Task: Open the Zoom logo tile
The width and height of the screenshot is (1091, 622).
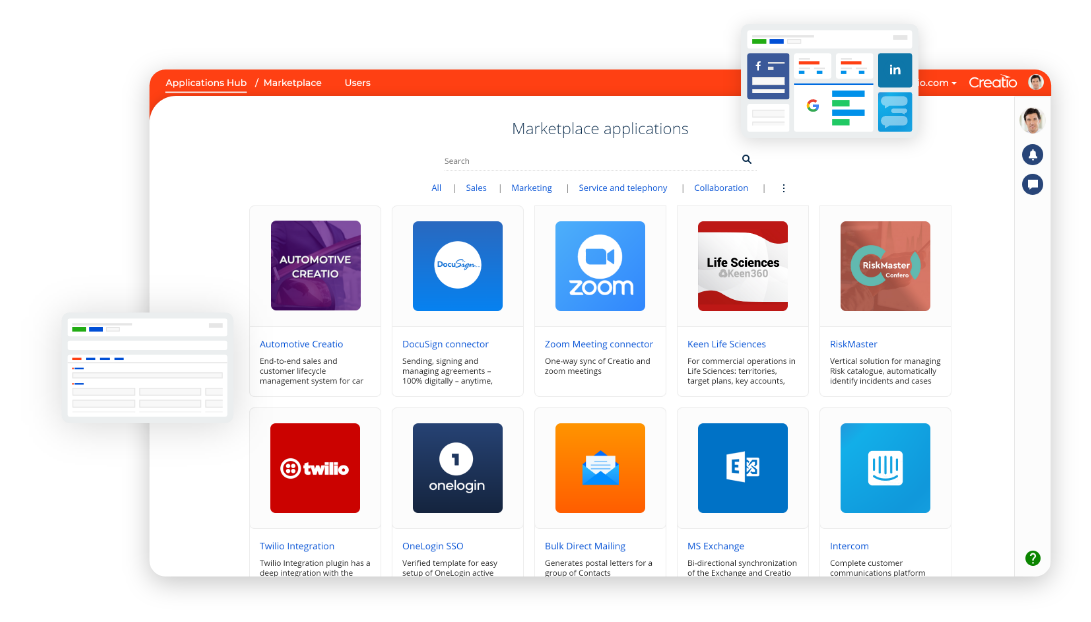Action: [600, 266]
